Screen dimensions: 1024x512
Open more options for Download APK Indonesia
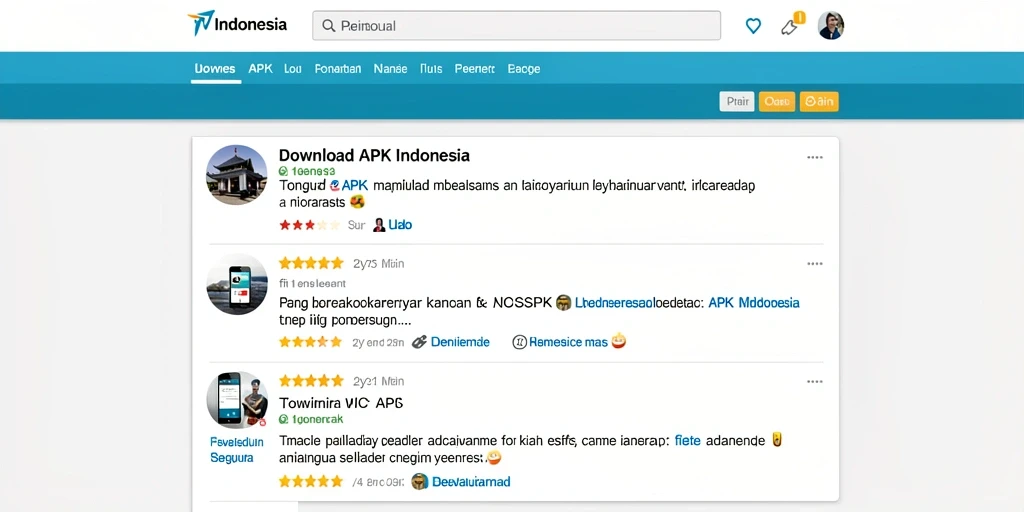pos(814,157)
